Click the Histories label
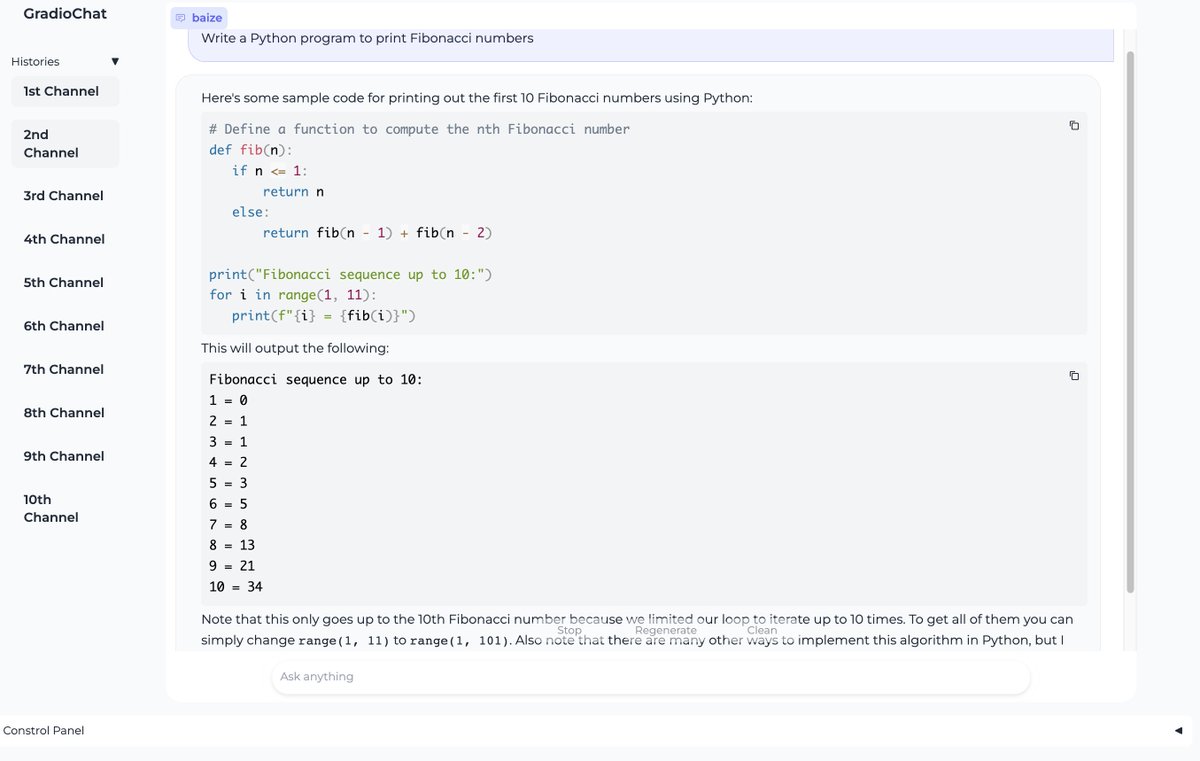 (x=35, y=62)
